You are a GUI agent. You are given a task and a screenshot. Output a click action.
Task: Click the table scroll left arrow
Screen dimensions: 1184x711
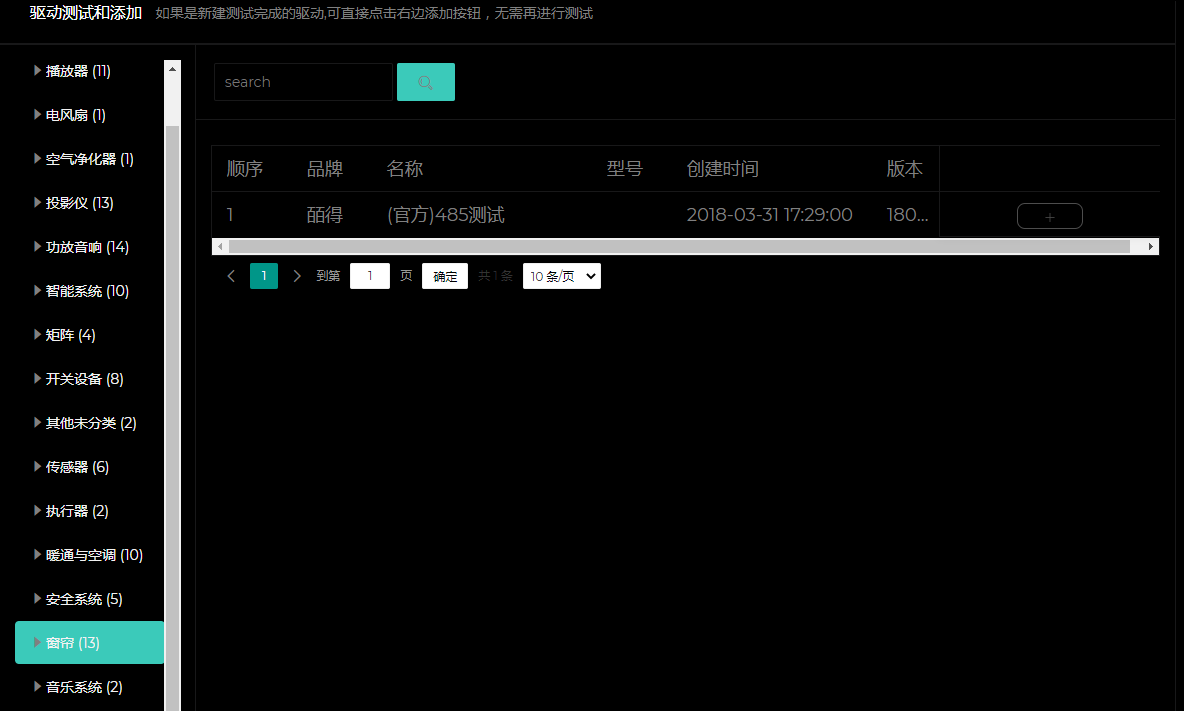click(x=219, y=246)
